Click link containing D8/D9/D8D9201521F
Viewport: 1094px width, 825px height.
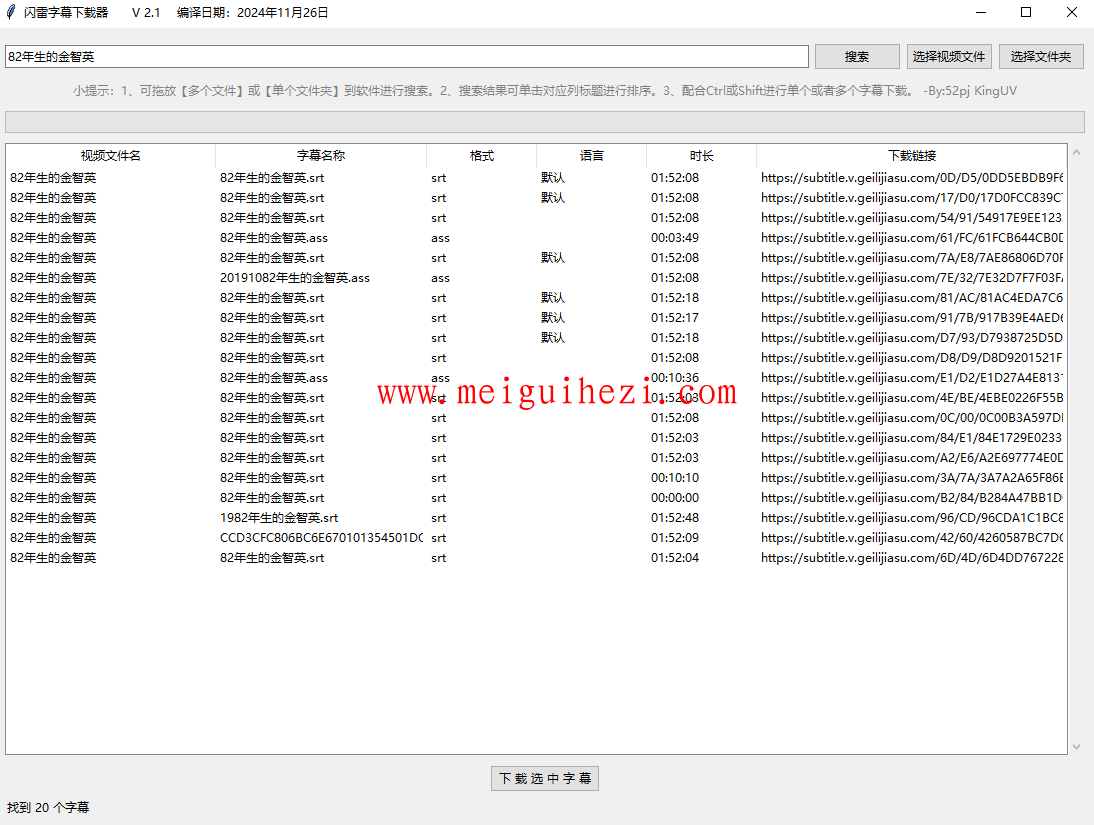coord(912,358)
